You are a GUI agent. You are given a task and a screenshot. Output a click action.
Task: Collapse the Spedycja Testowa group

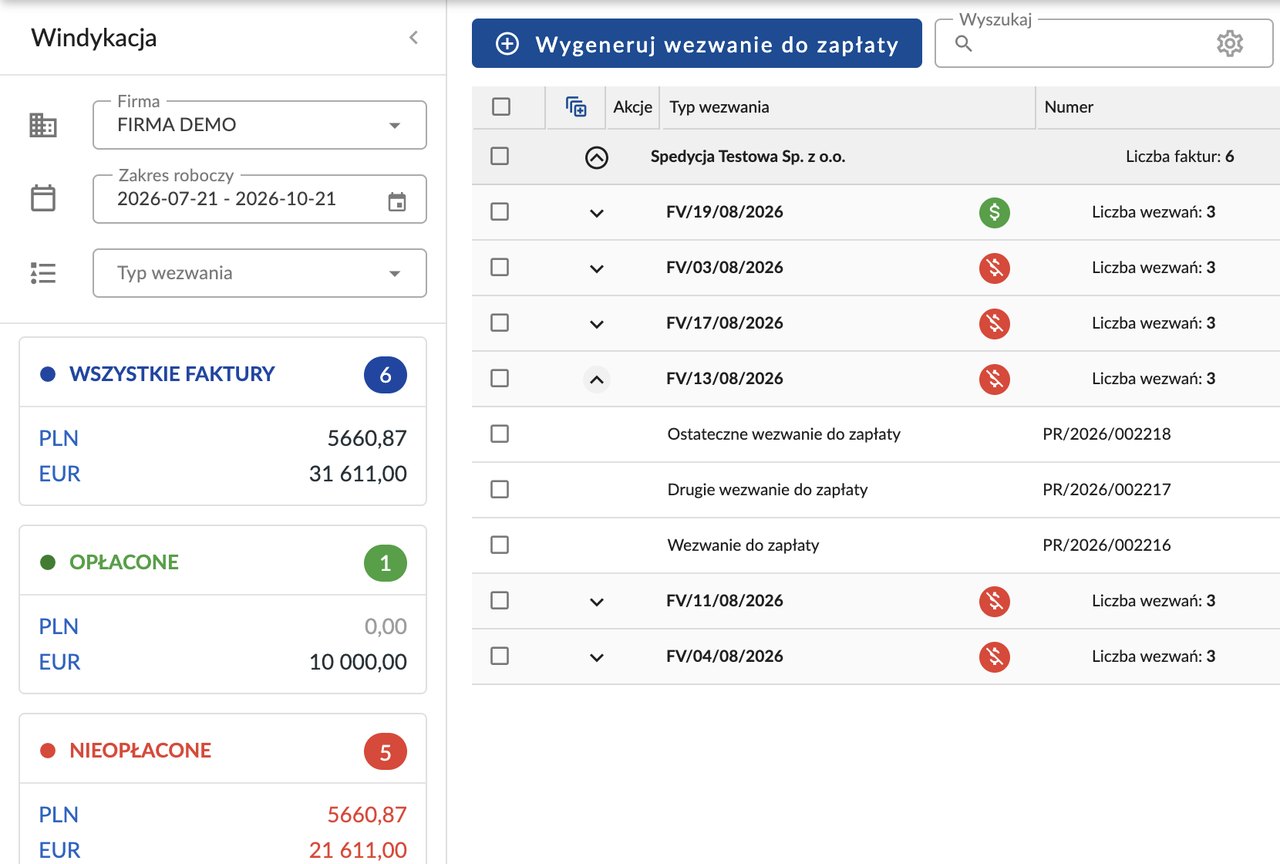[x=597, y=157]
